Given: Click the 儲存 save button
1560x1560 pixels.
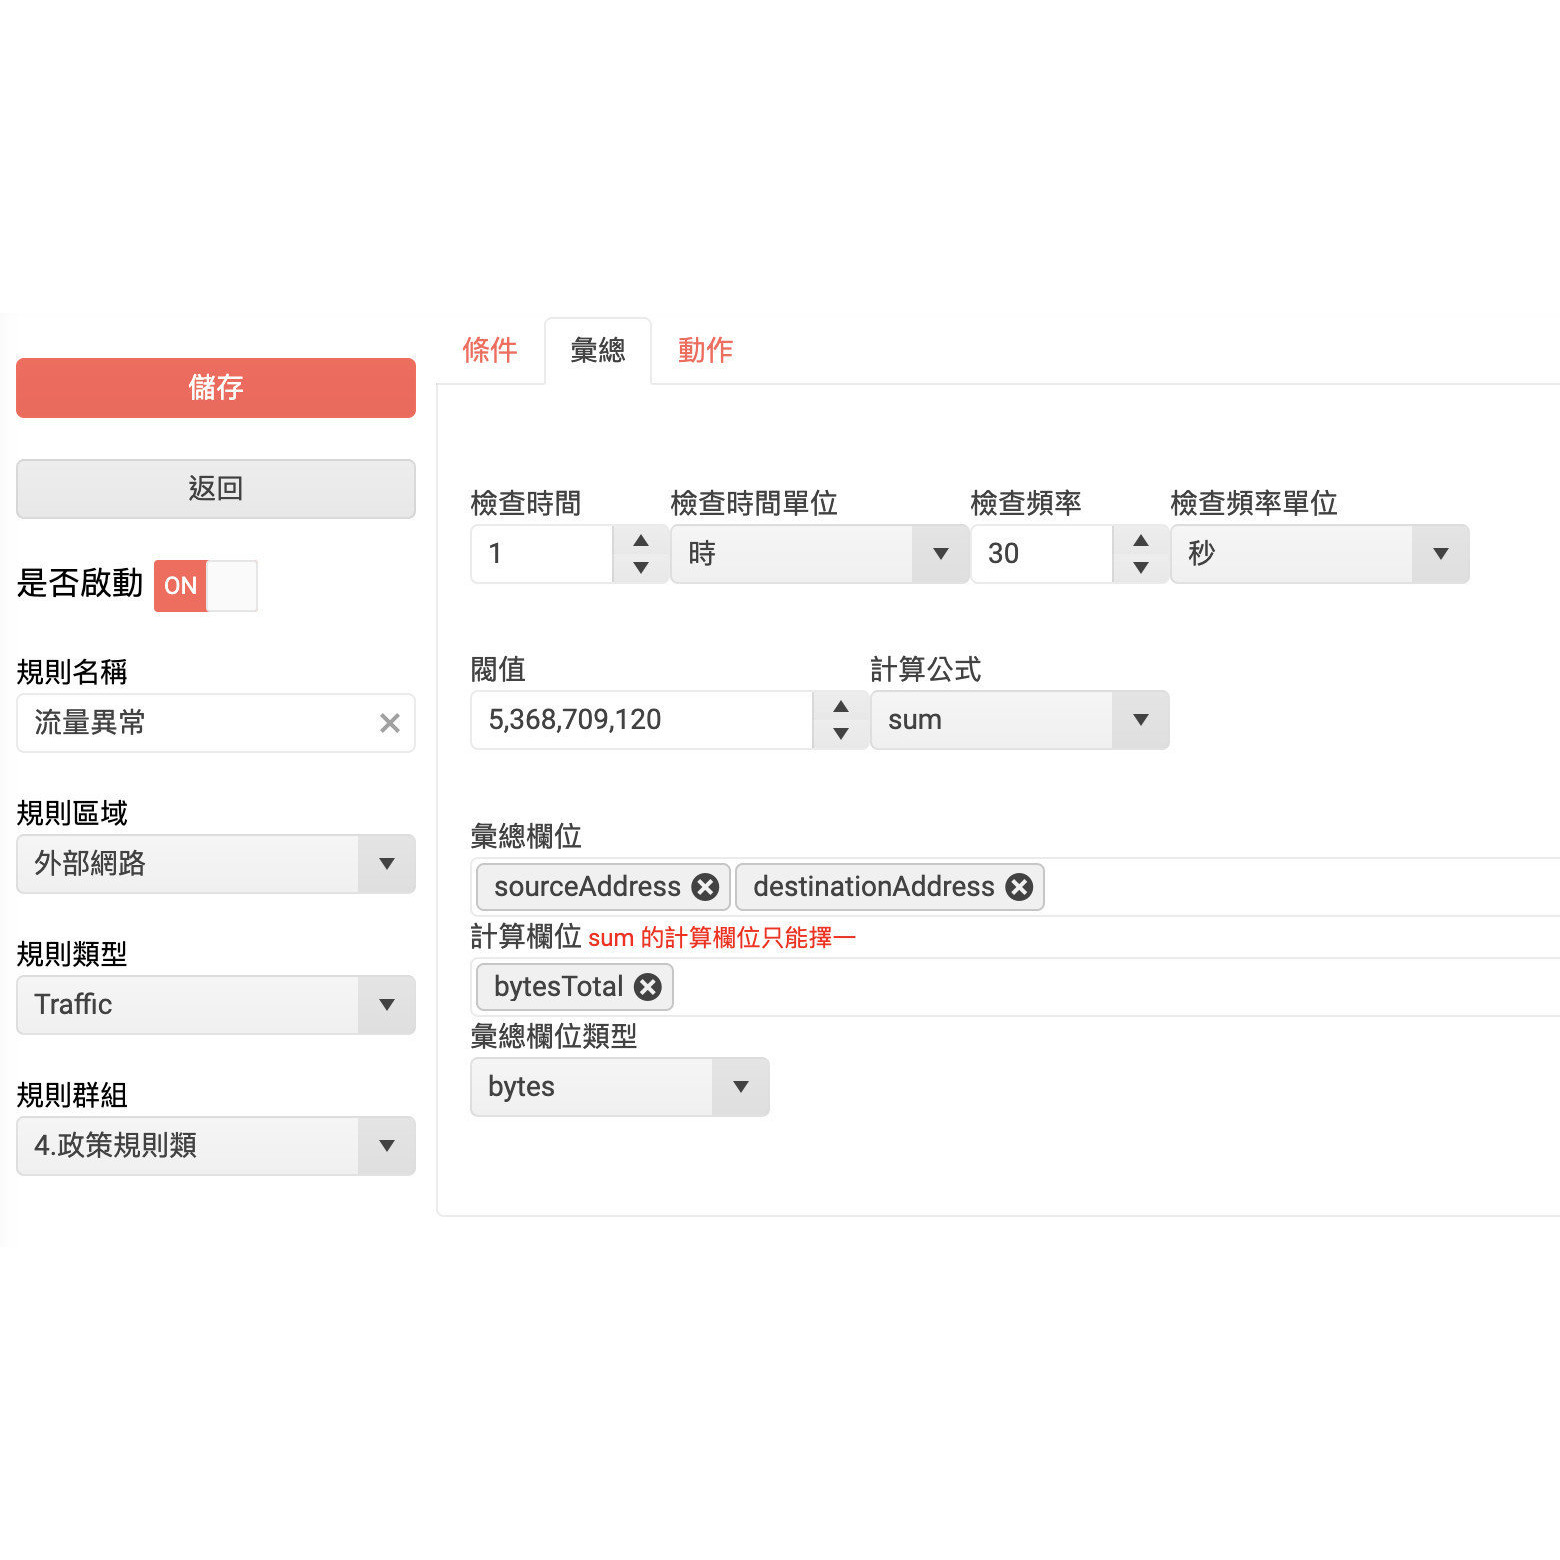Looking at the screenshot, I should coord(215,388).
